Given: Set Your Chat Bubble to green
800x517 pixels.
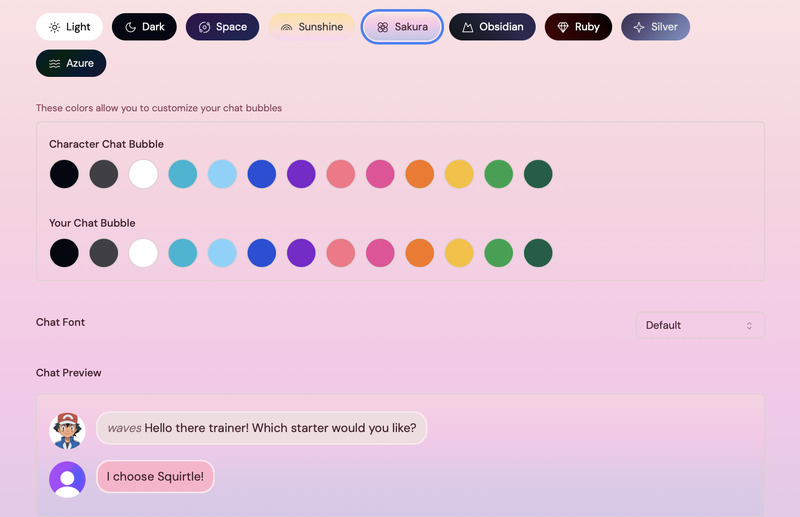Looking at the screenshot, I should [498, 253].
